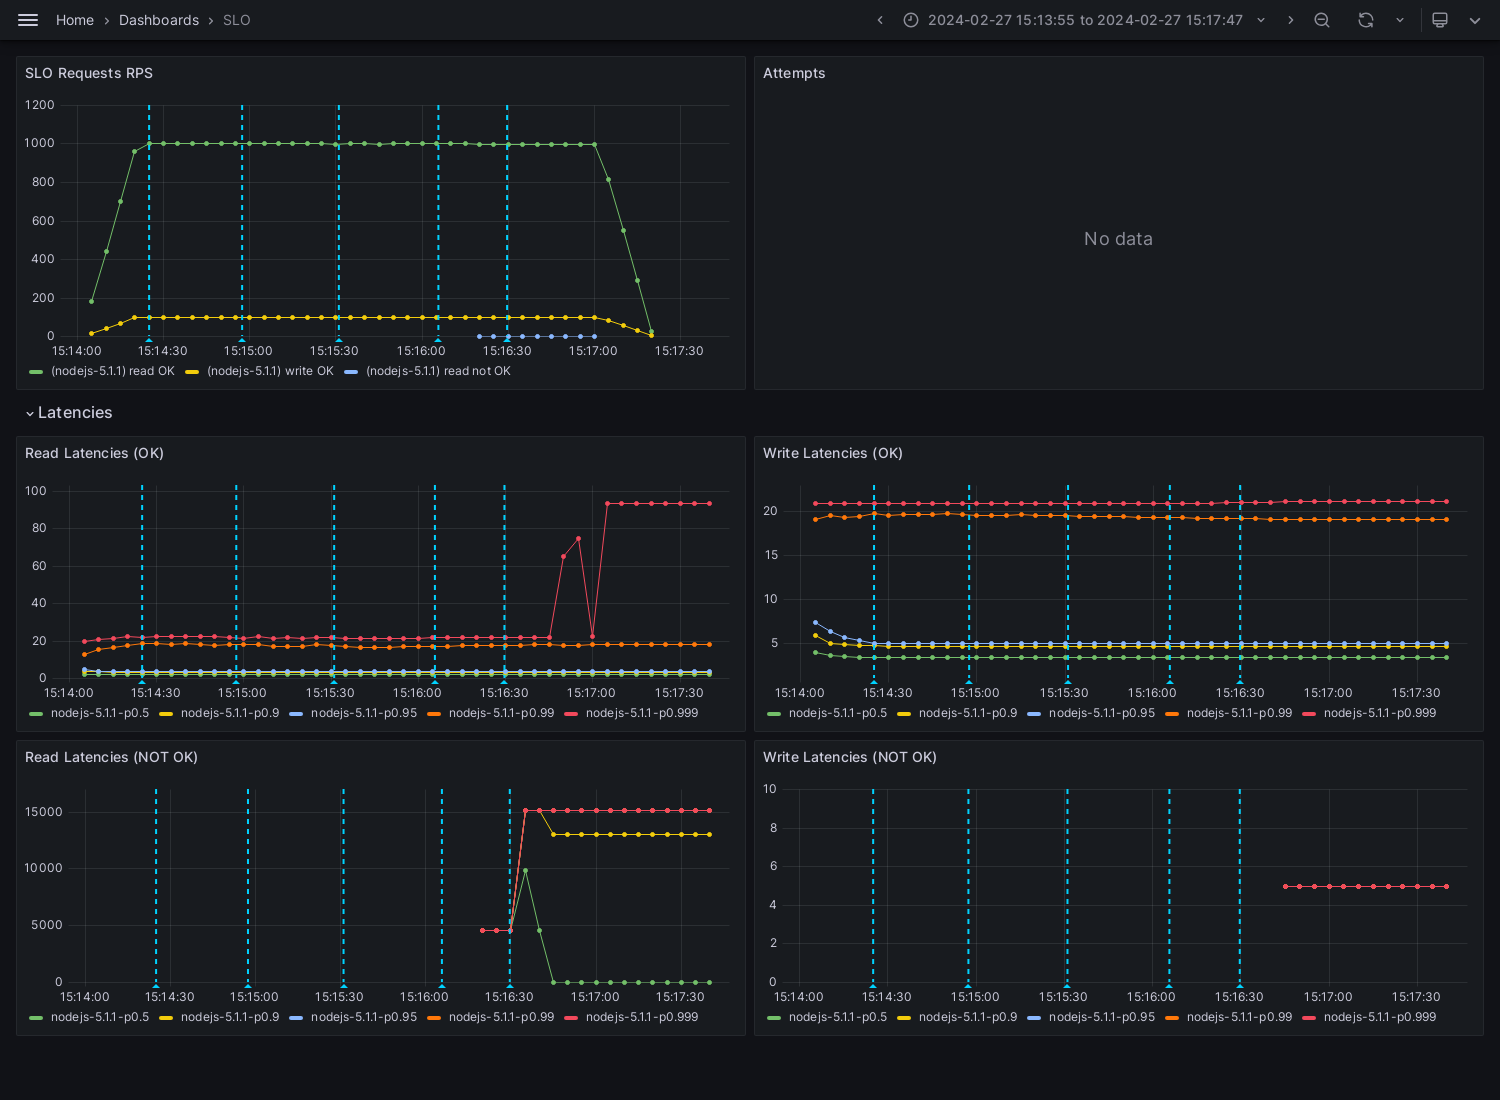Open the hamburger navigation menu
The width and height of the screenshot is (1500, 1100).
[x=28, y=20]
